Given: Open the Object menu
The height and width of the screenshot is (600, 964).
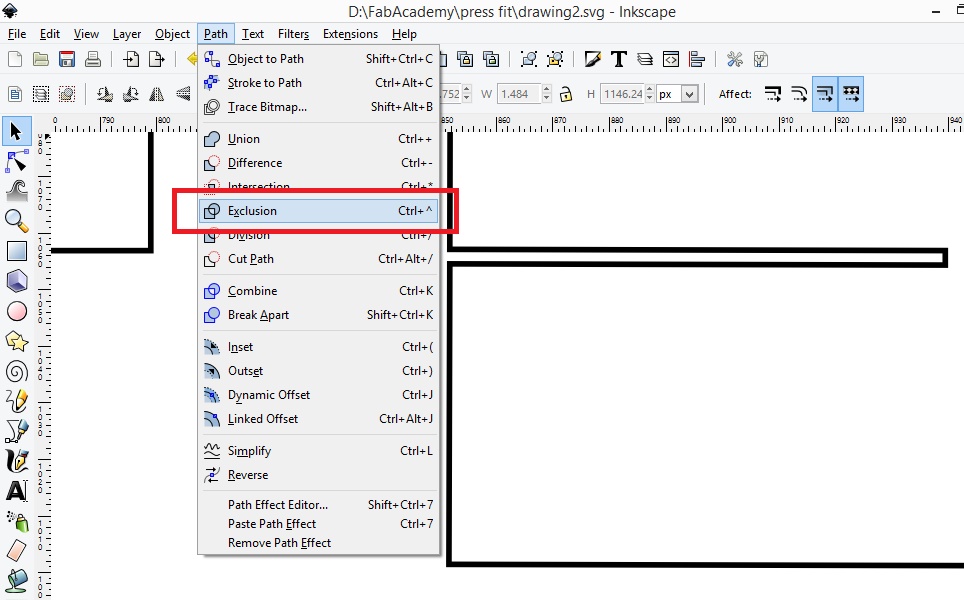Looking at the screenshot, I should [x=172, y=34].
